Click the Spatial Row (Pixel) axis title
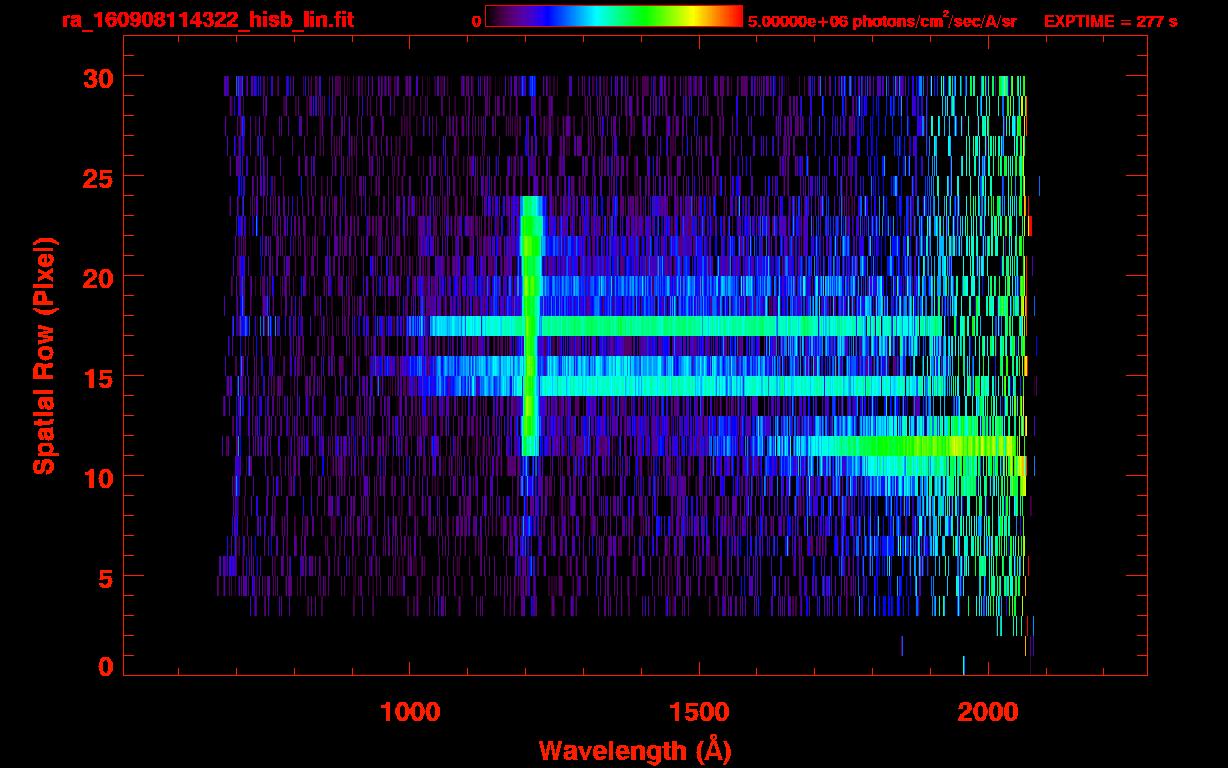The width and height of the screenshot is (1228, 768). [x=44, y=356]
